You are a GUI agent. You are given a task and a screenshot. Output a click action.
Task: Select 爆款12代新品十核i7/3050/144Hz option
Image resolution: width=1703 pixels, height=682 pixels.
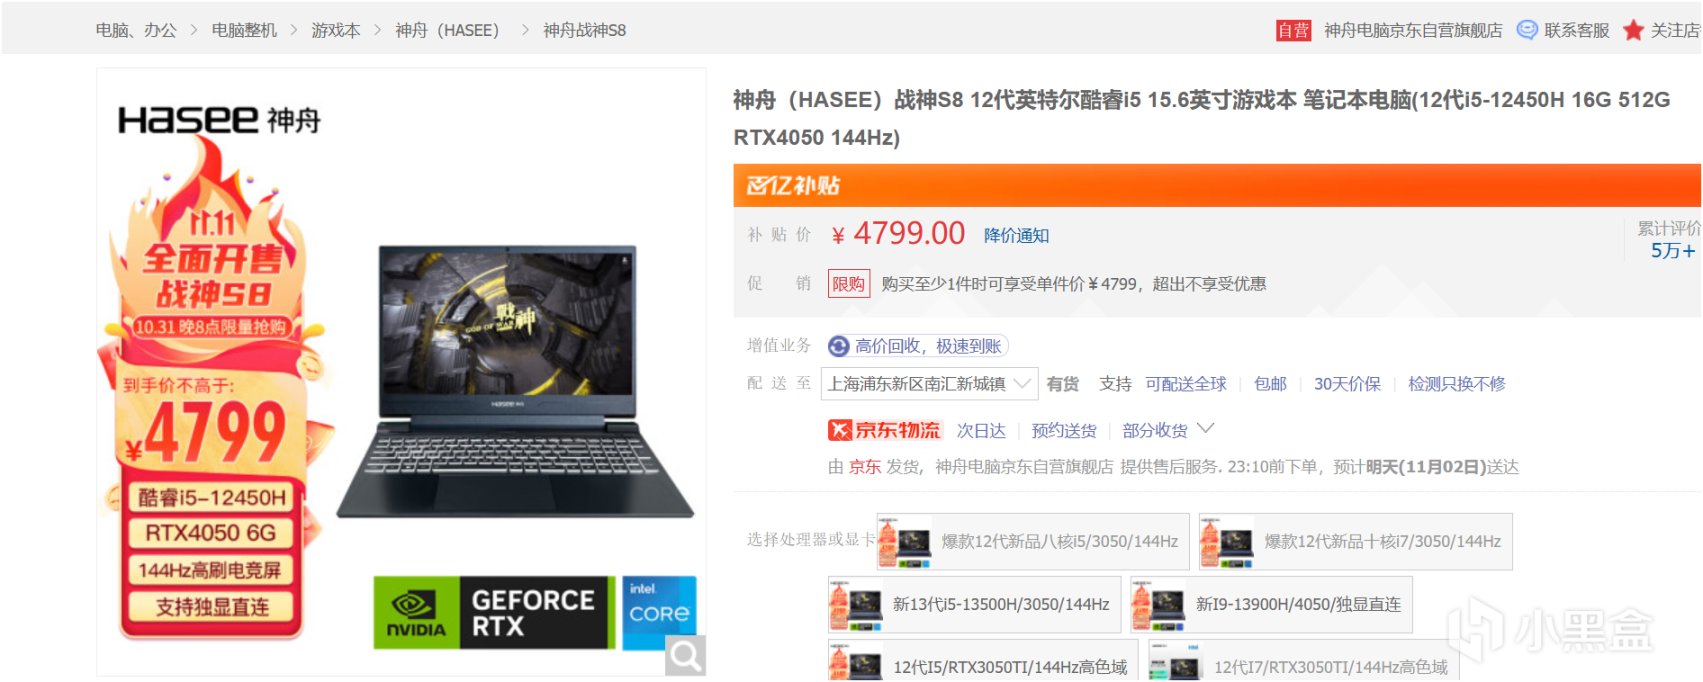(x=1356, y=541)
